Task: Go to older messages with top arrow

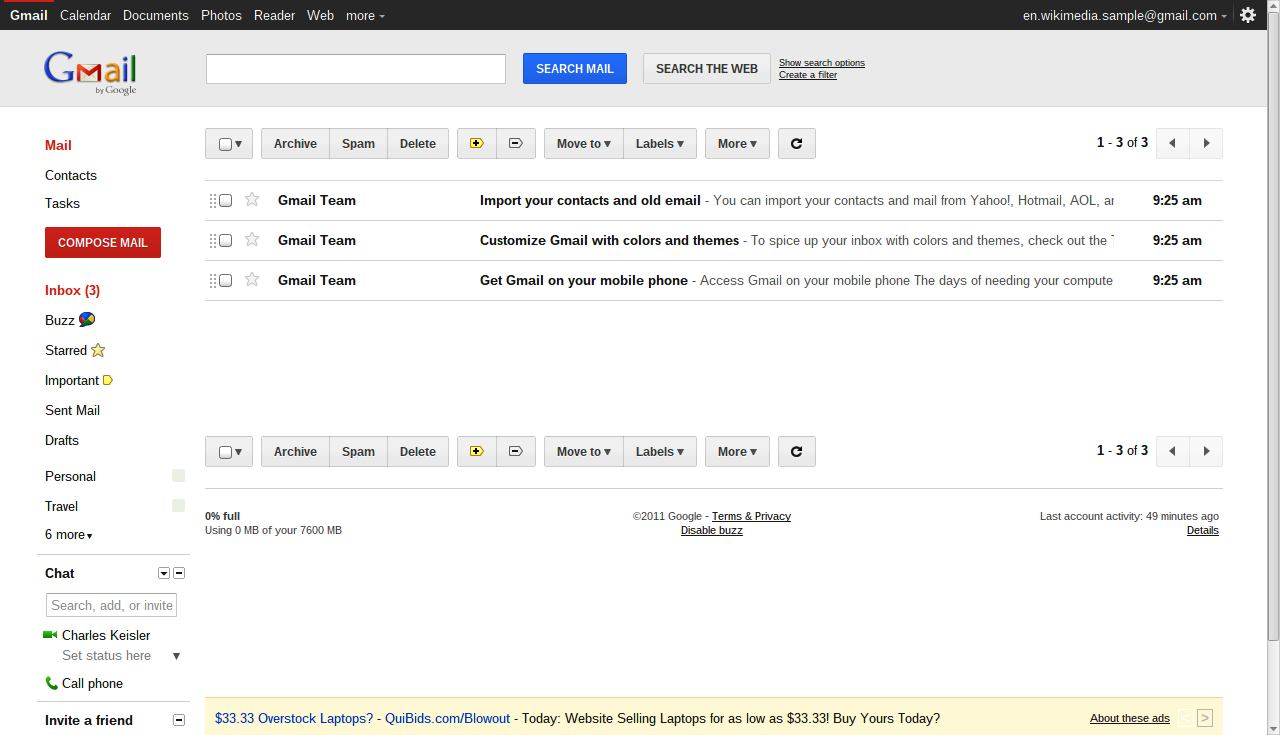Action: tap(1206, 144)
